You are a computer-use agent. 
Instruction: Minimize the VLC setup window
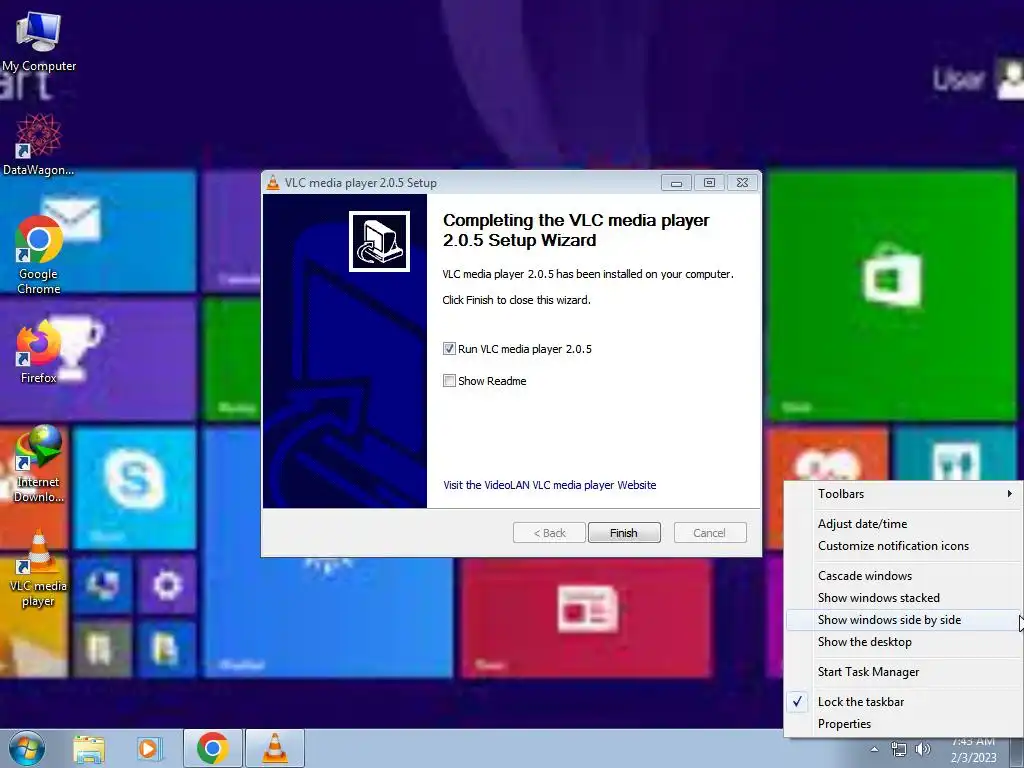pyautogui.click(x=676, y=183)
